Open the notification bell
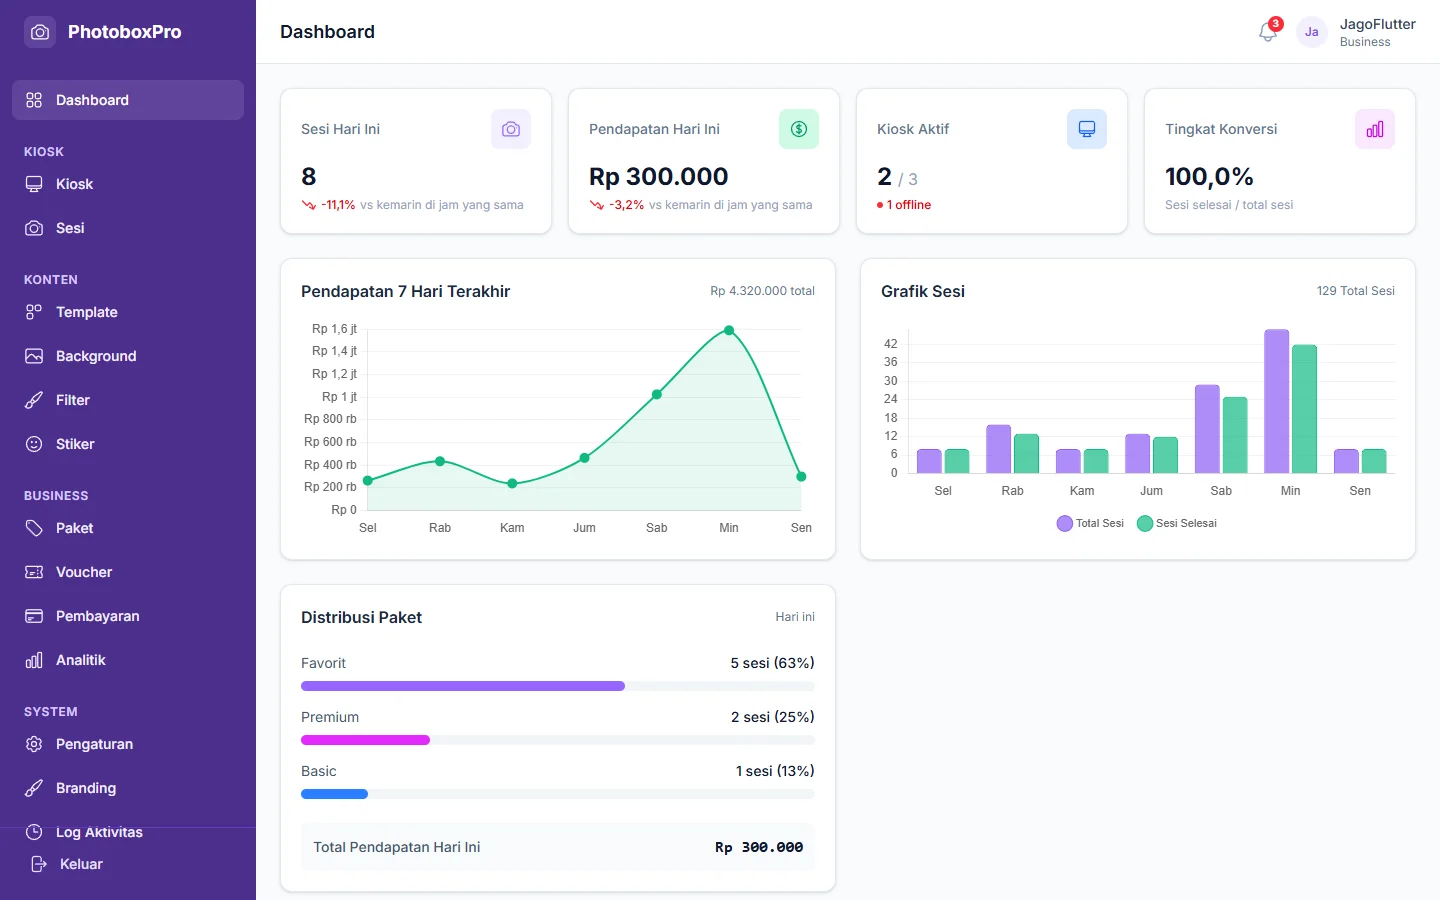This screenshot has height=900, width=1440. pos(1268,32)
